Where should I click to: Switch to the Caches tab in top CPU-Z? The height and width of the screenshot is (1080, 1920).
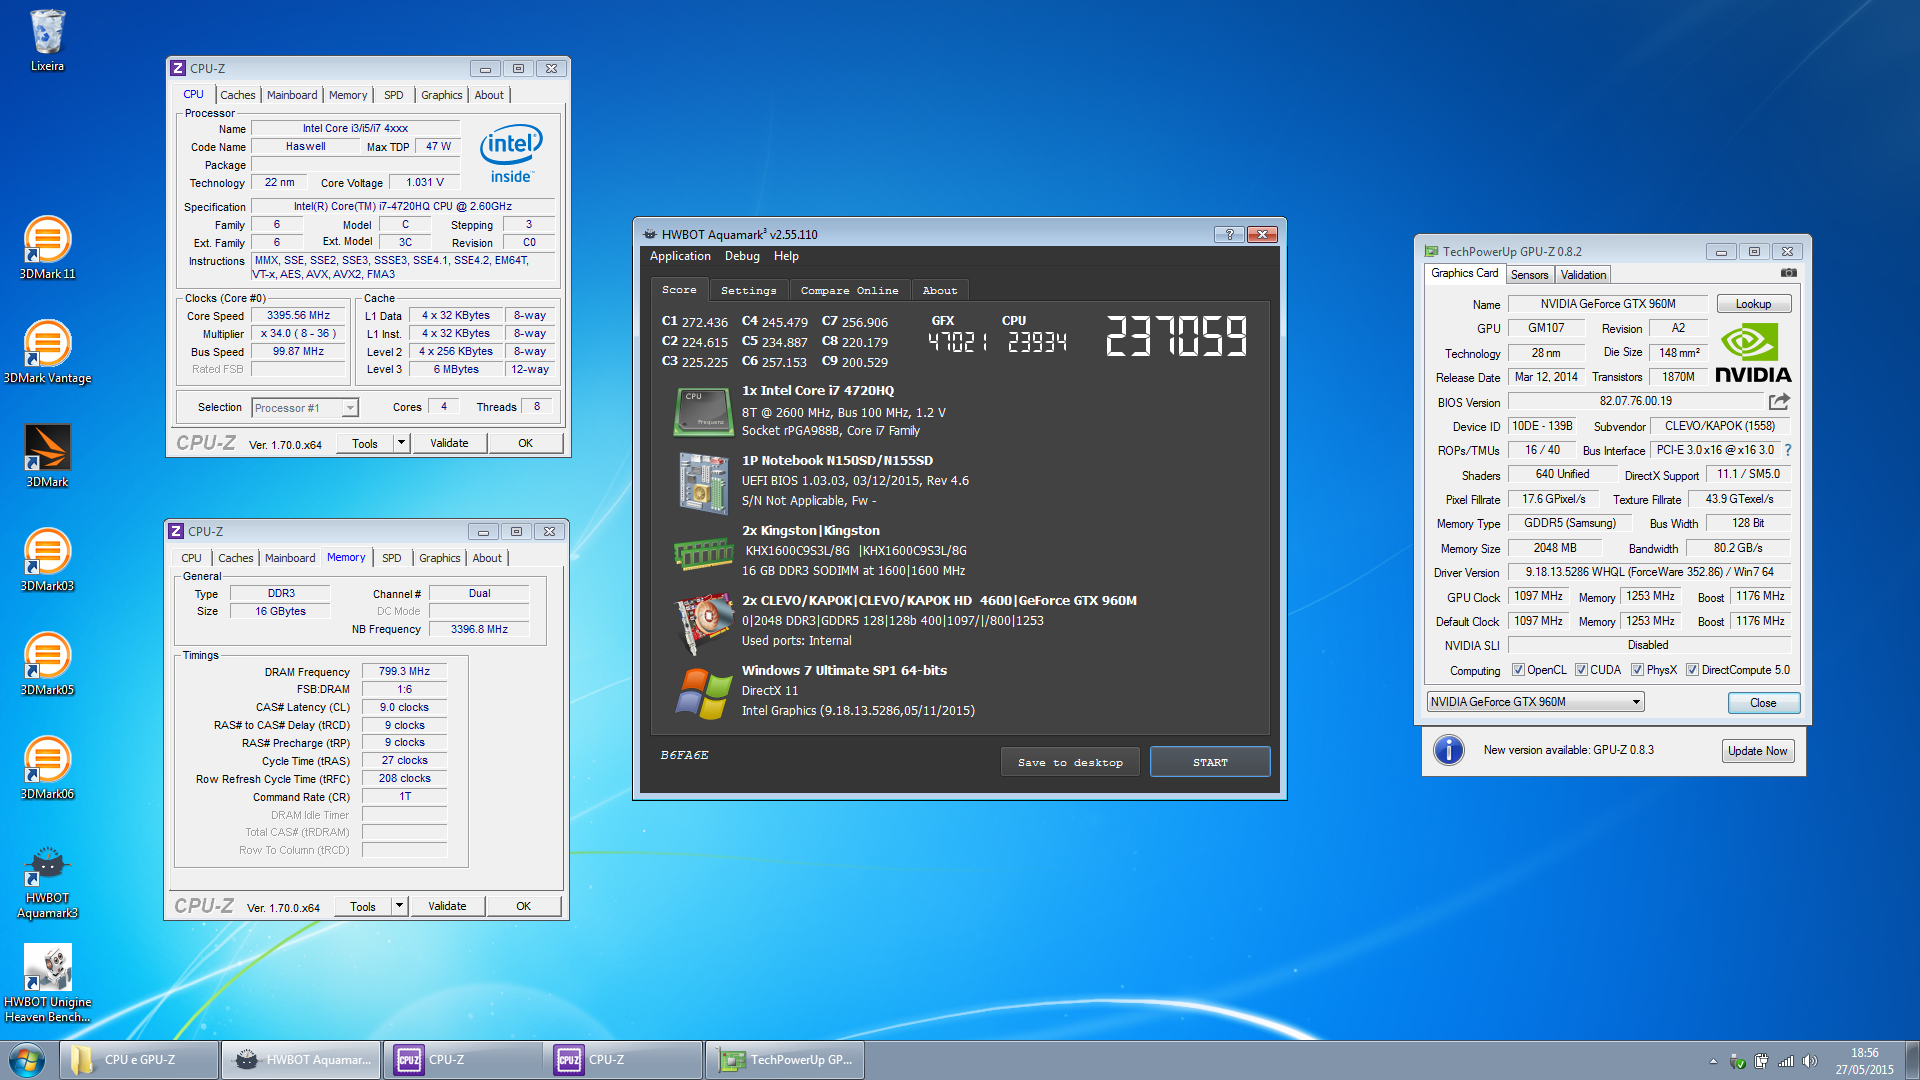[238, 95]
